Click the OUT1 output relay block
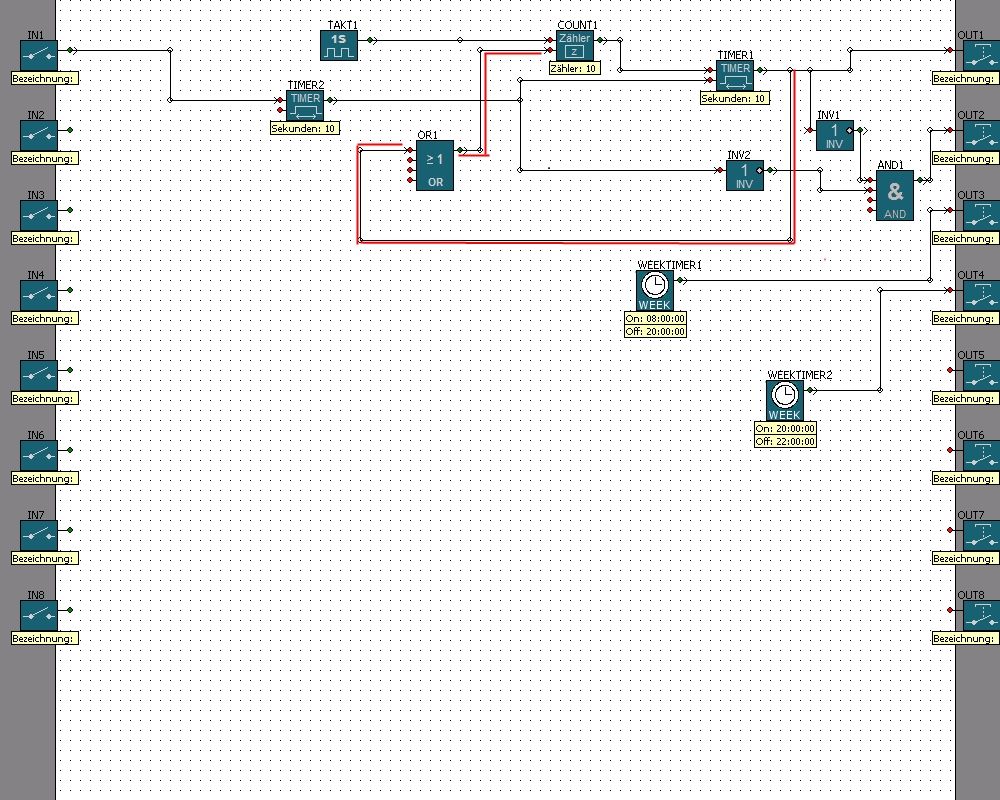Screen dimensions: 1000x800 pos(980,54)
